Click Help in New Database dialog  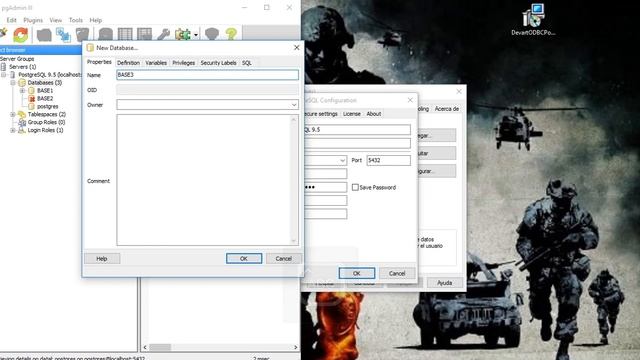[102, 258]
